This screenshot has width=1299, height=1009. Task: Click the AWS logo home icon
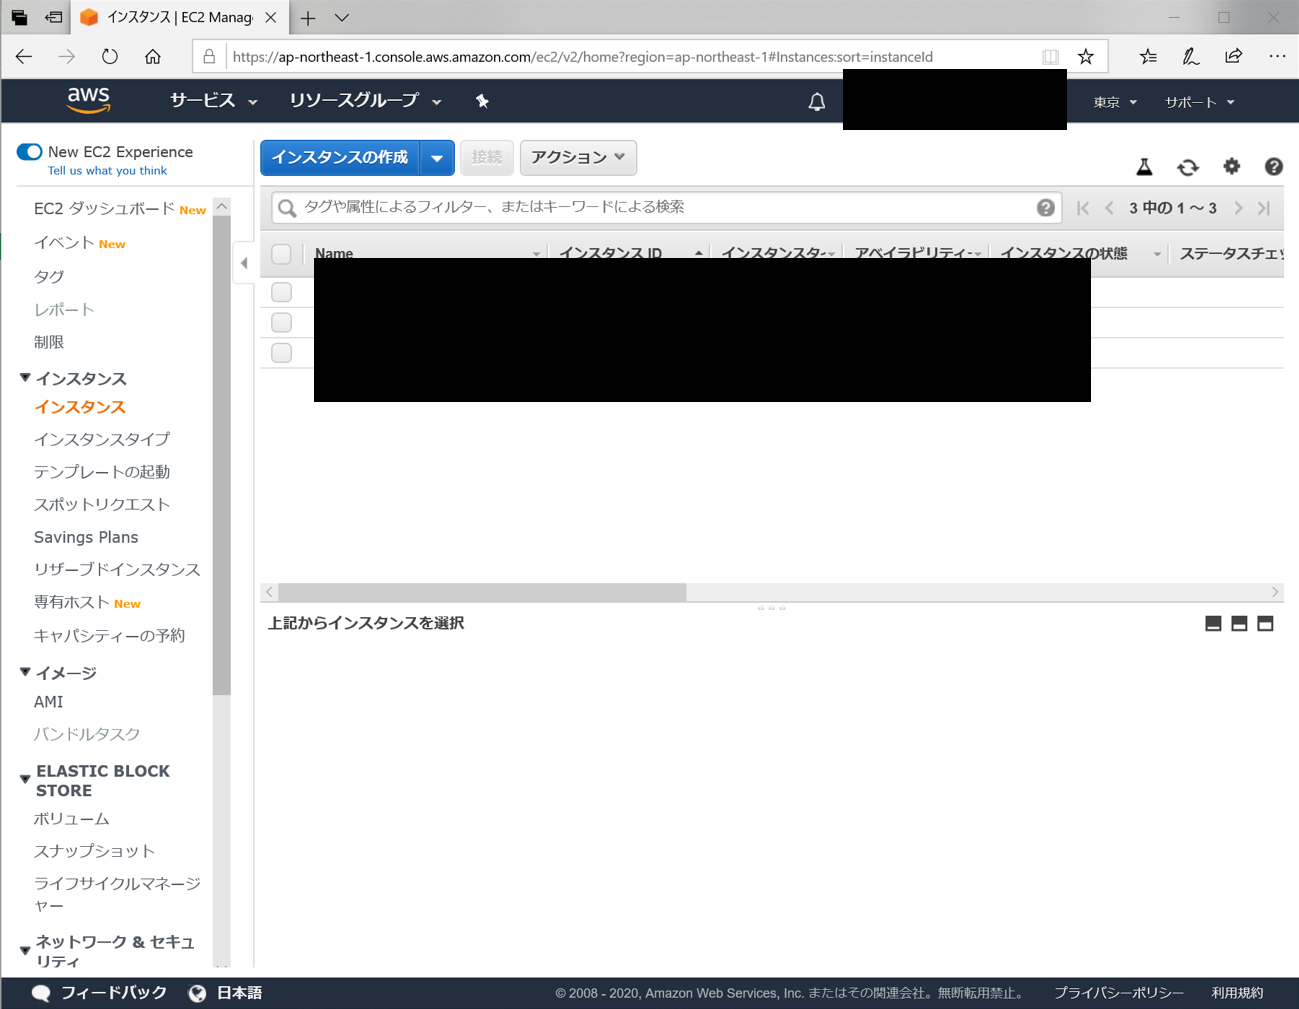[x=88, y=100]
